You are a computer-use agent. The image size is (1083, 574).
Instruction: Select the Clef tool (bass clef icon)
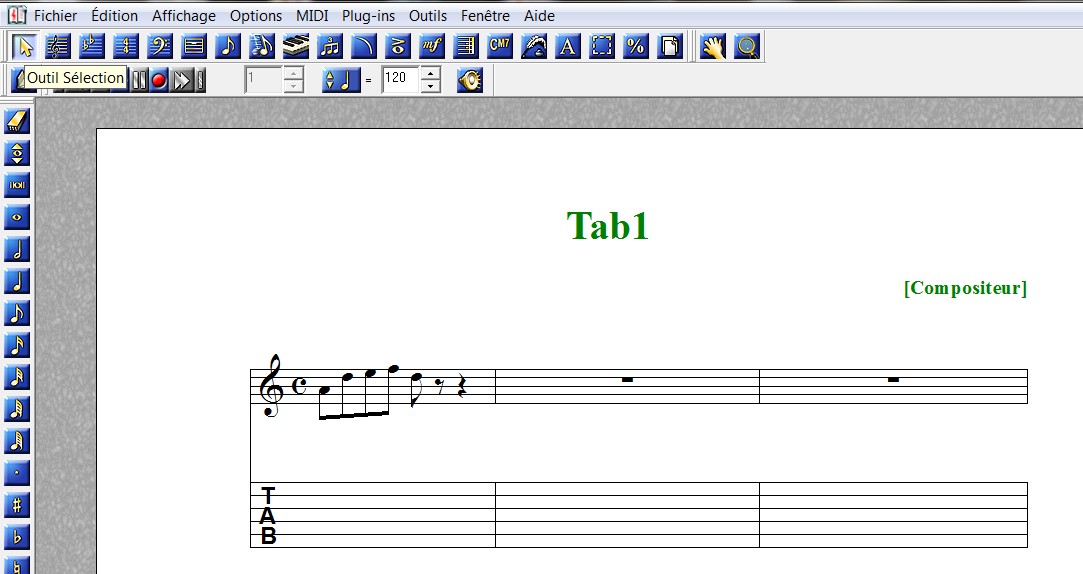(160, 46)
